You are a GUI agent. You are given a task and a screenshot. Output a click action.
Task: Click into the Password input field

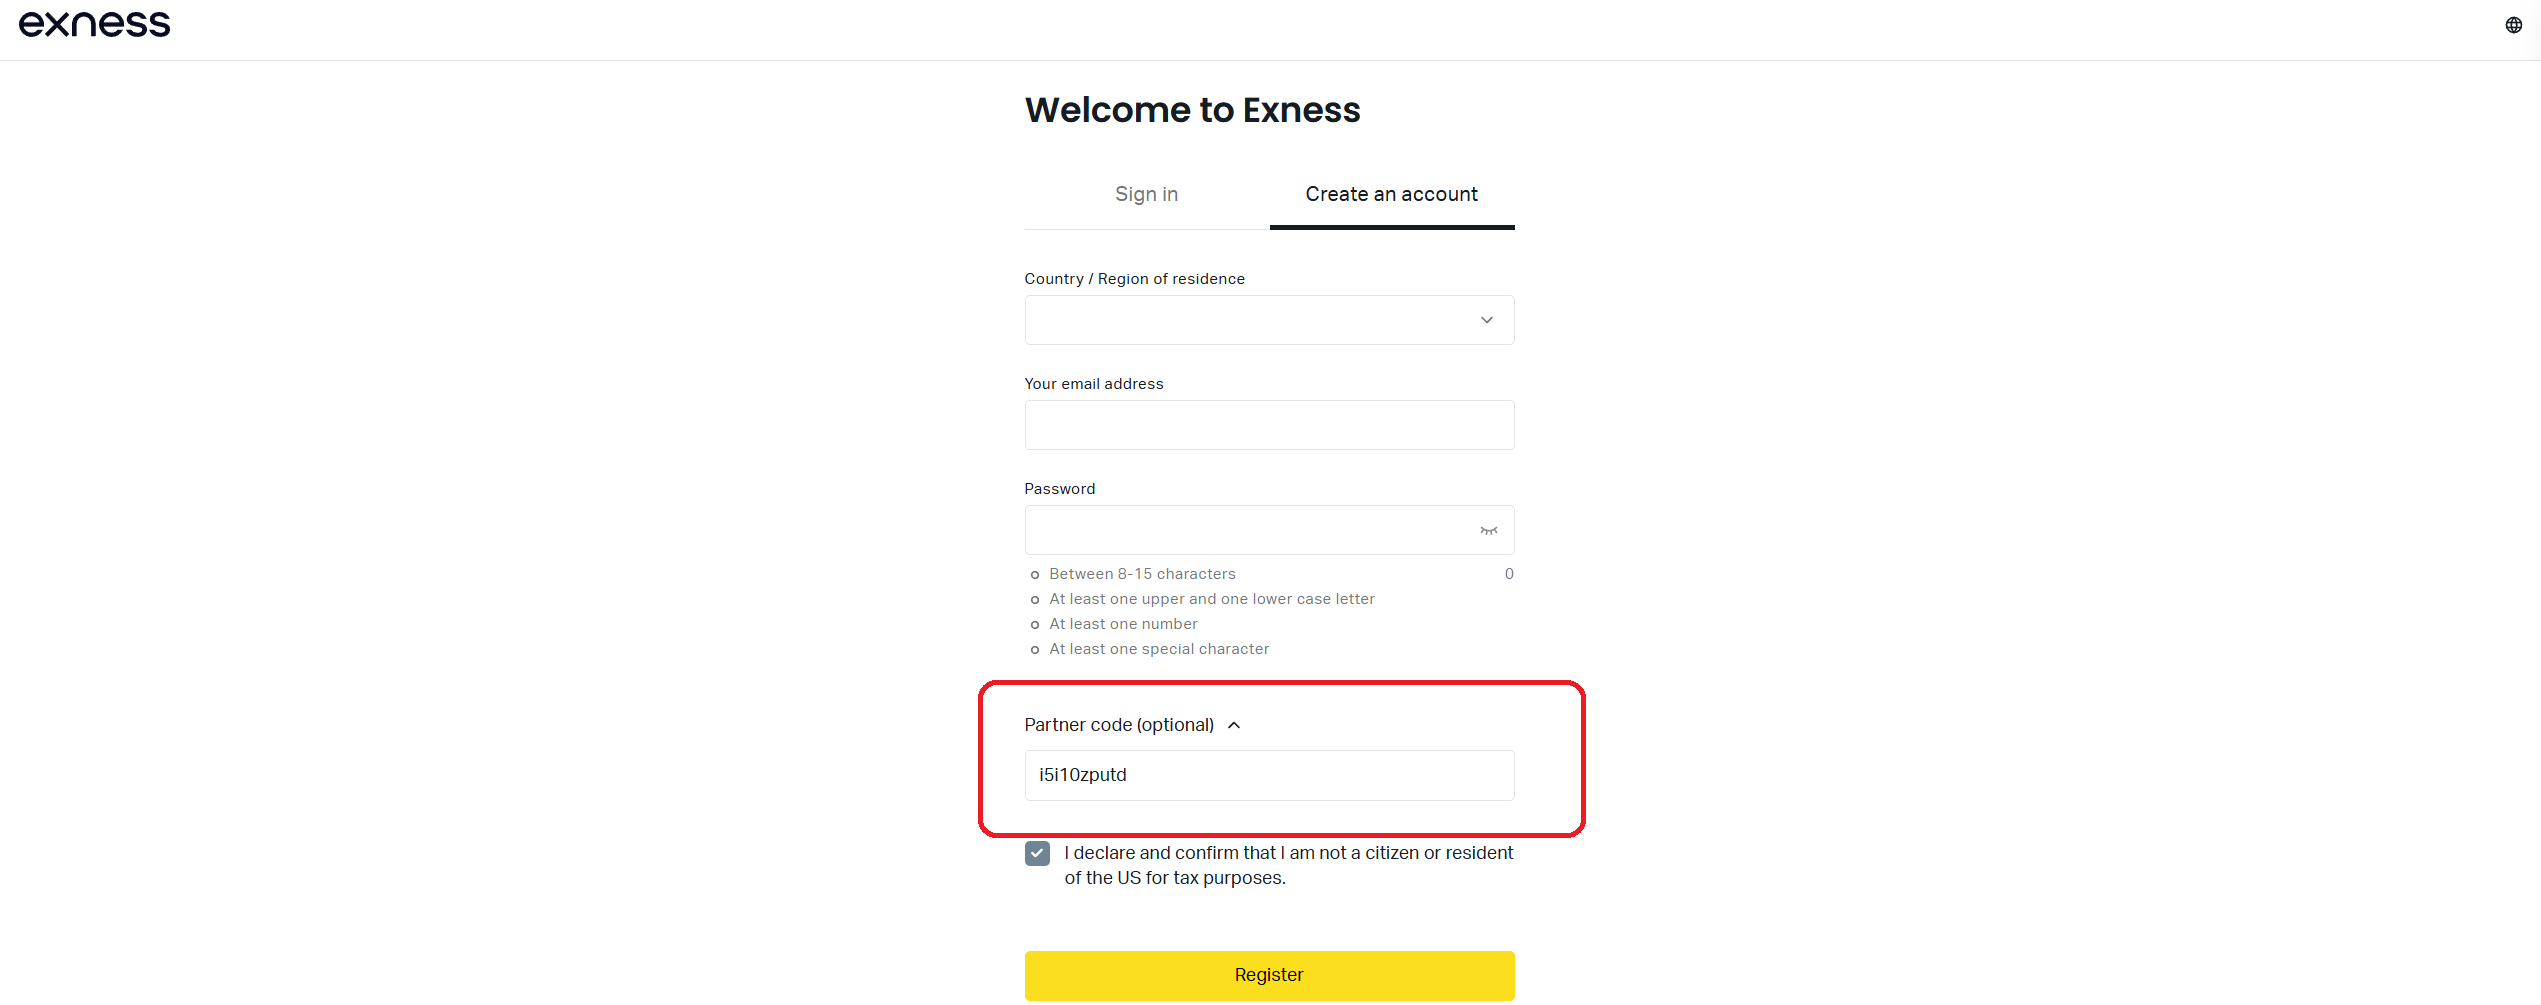(1250, 530)
